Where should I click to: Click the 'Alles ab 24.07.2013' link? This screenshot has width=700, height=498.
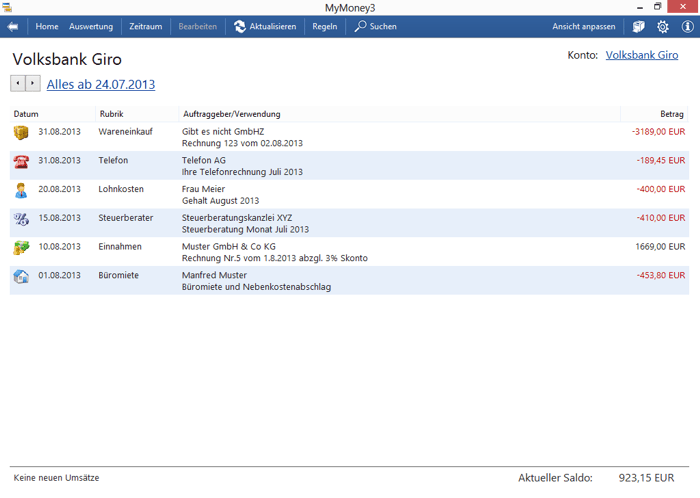pyautogui.click(x=101, y=85)
